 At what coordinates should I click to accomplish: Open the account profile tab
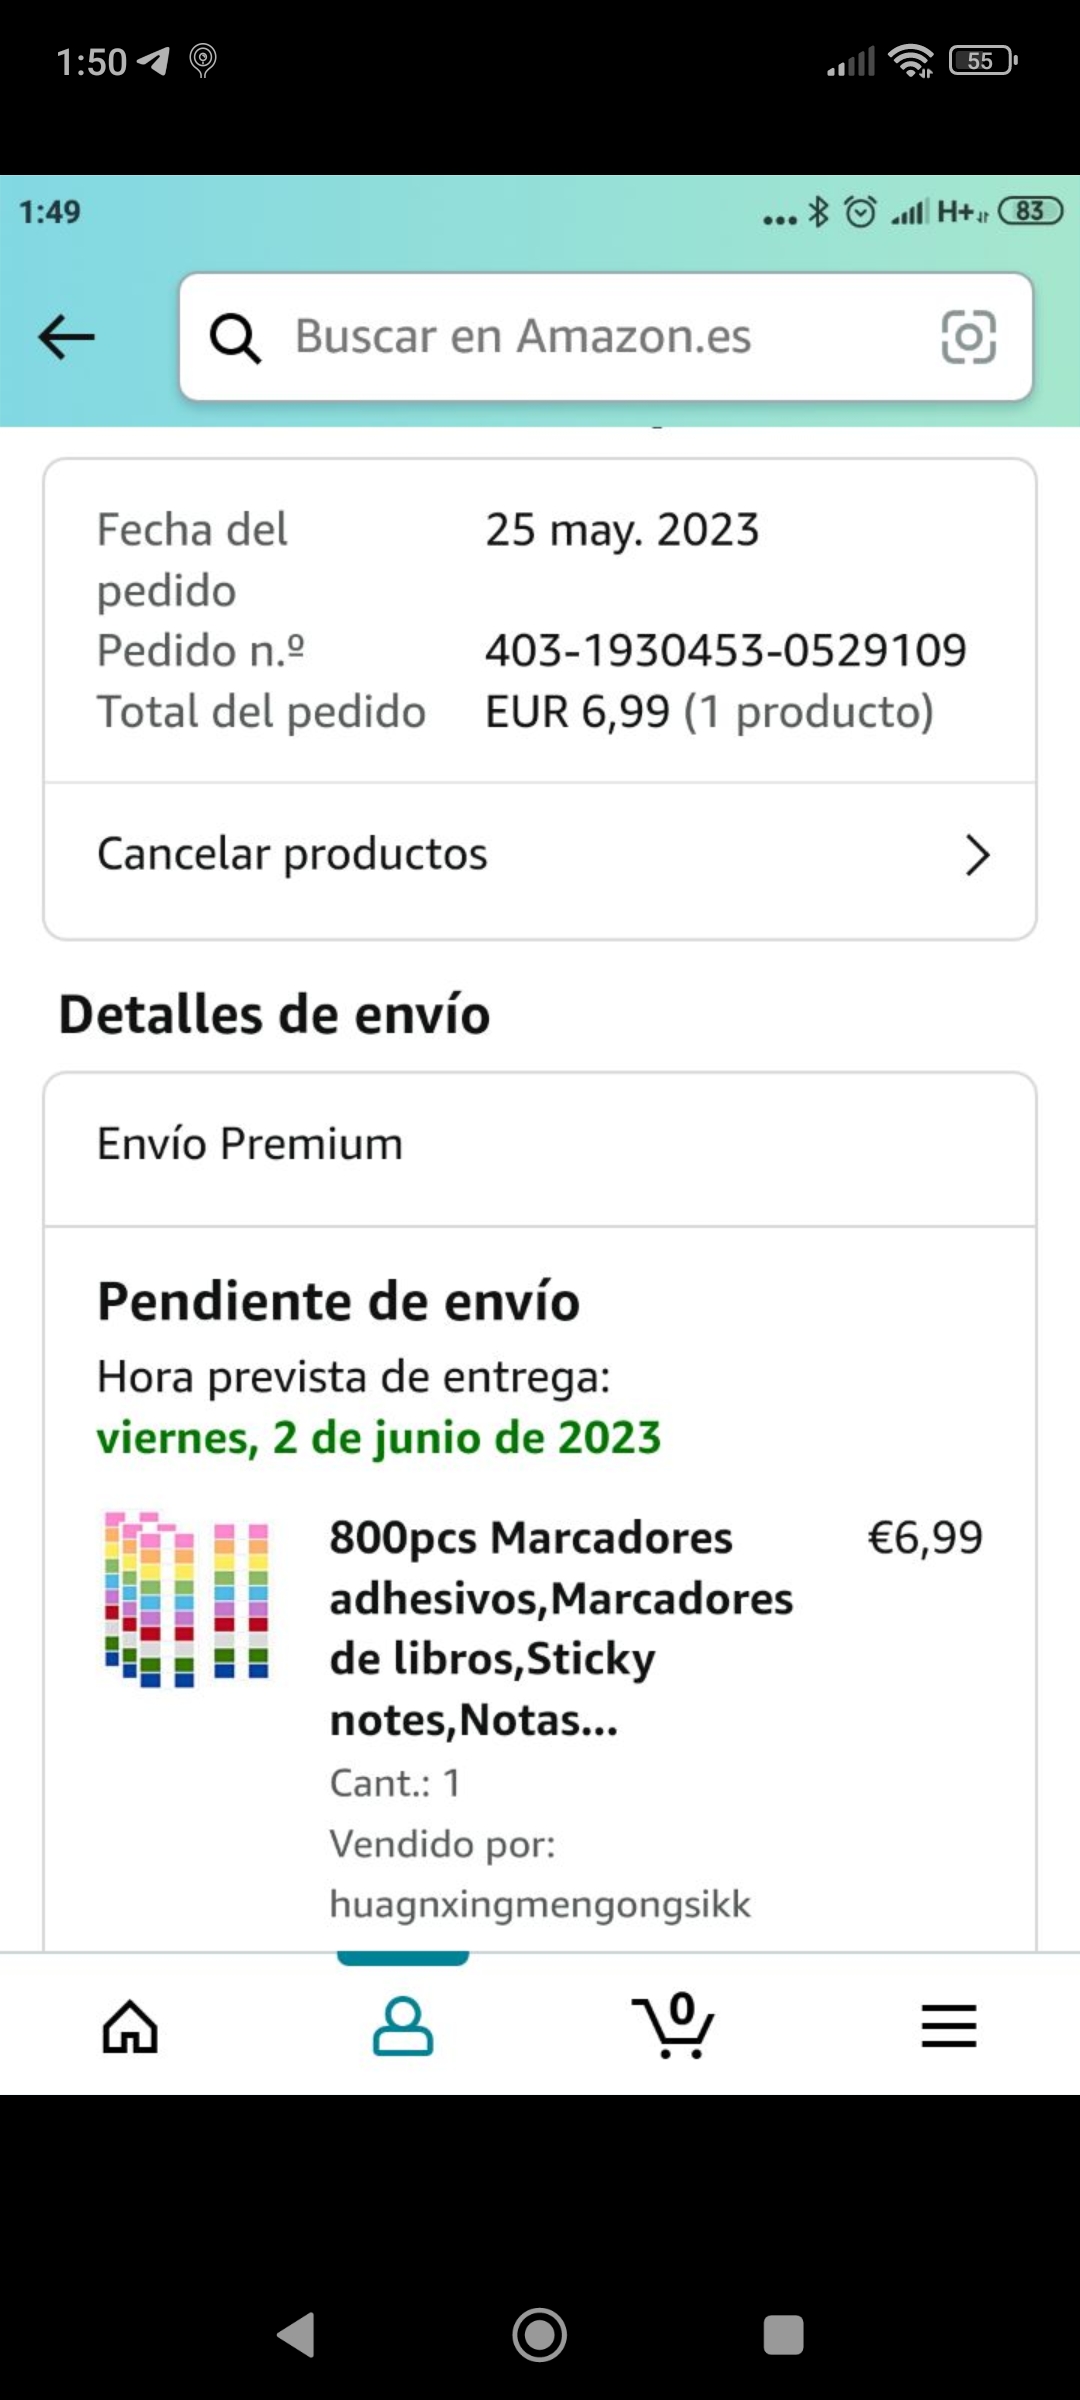pos(403,2026)
